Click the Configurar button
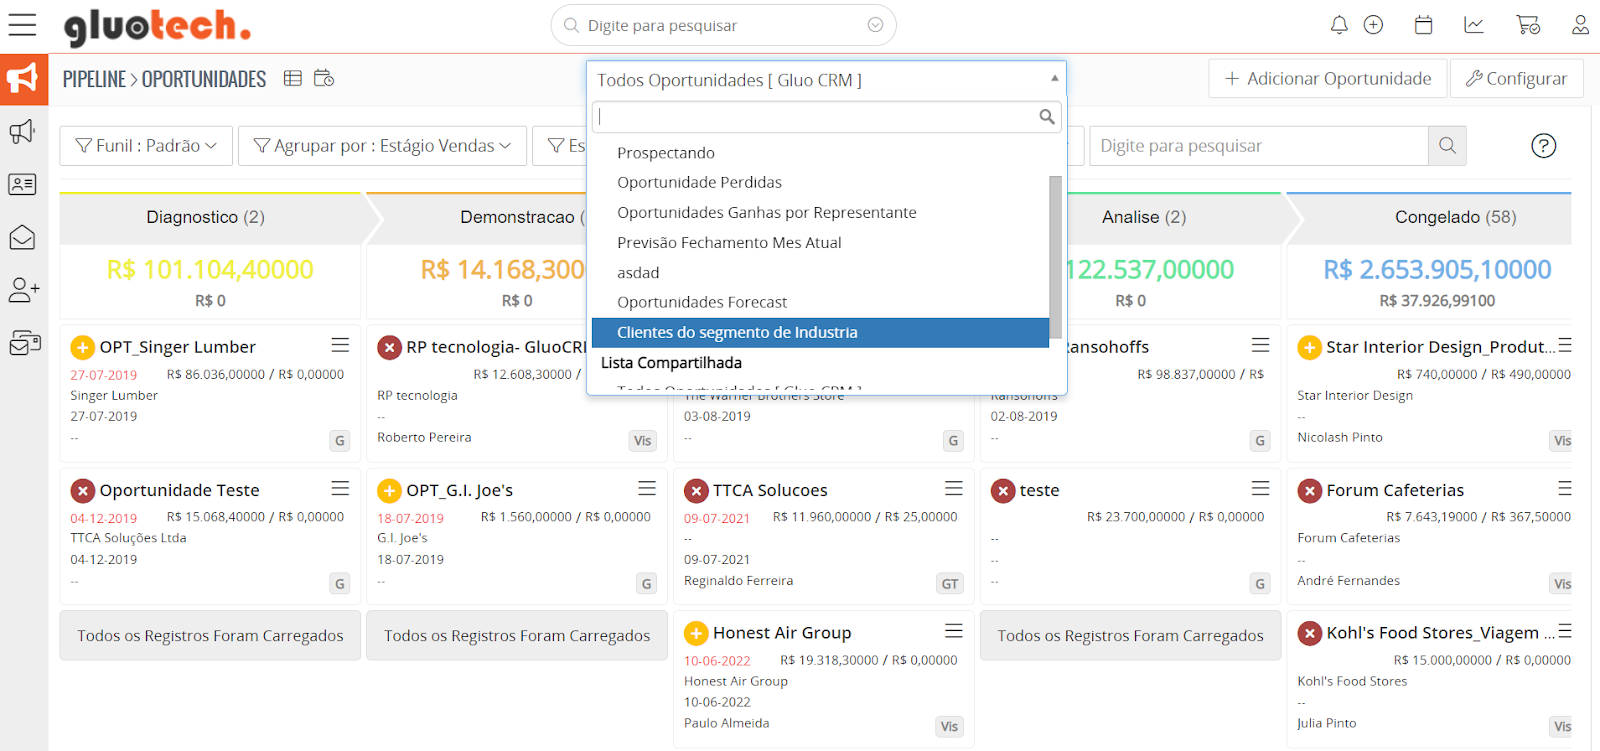Viewport: 1600px width, 751px height. coord(1517,78)
